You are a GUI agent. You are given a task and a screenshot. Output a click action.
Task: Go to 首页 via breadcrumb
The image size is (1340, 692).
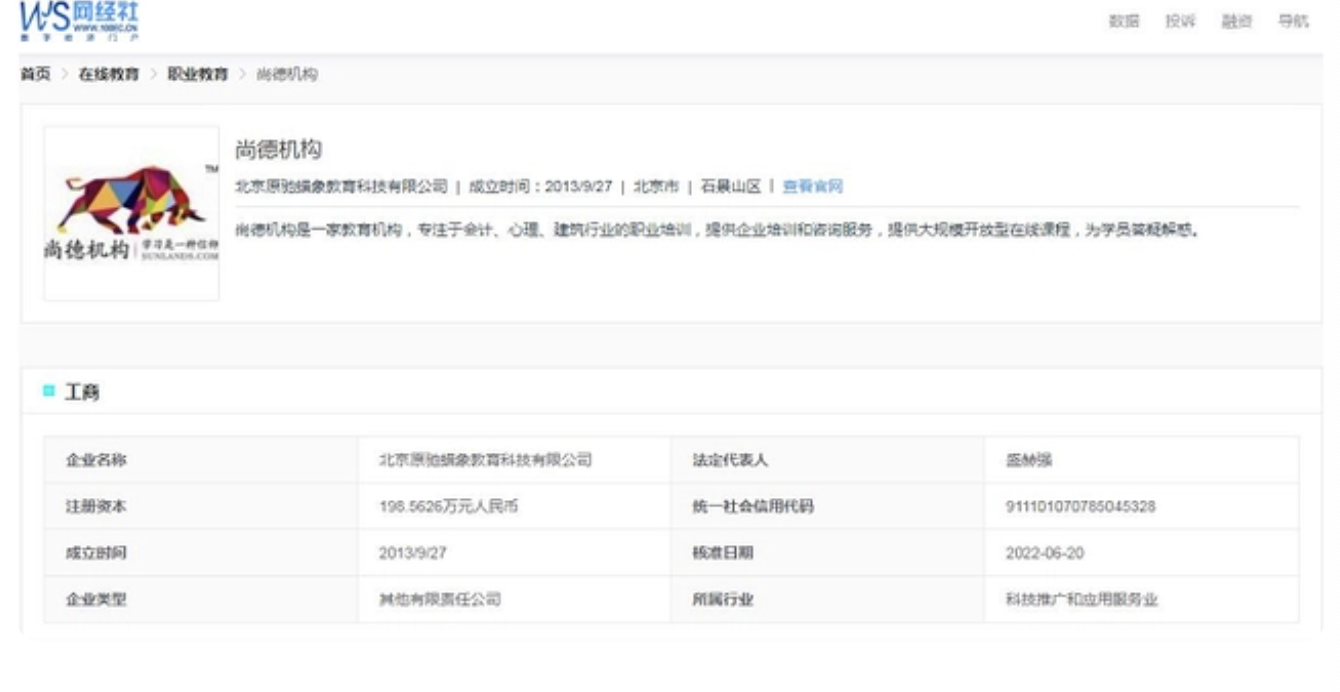point(35,75)
